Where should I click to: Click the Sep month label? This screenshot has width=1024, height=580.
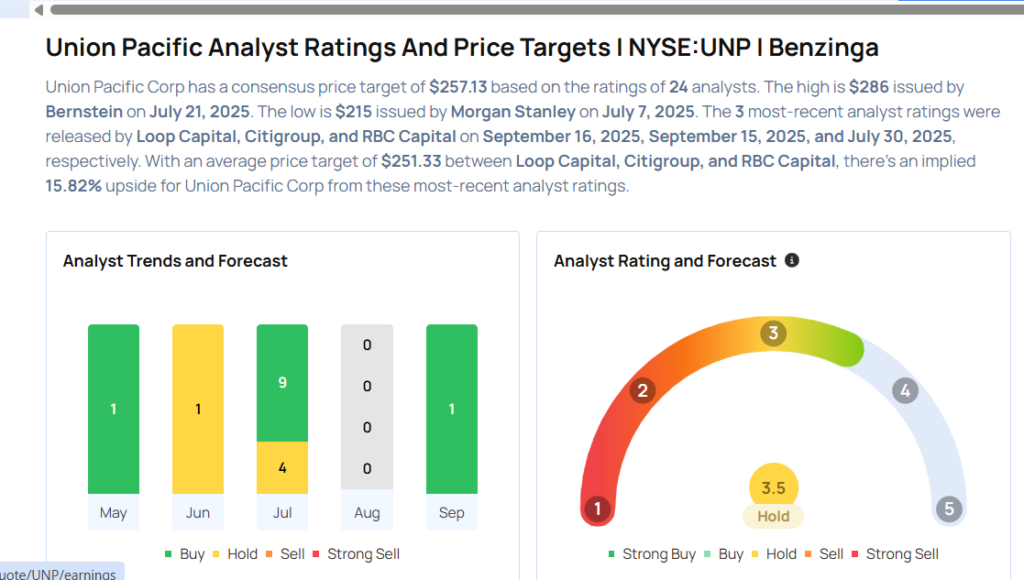[451, 513]
